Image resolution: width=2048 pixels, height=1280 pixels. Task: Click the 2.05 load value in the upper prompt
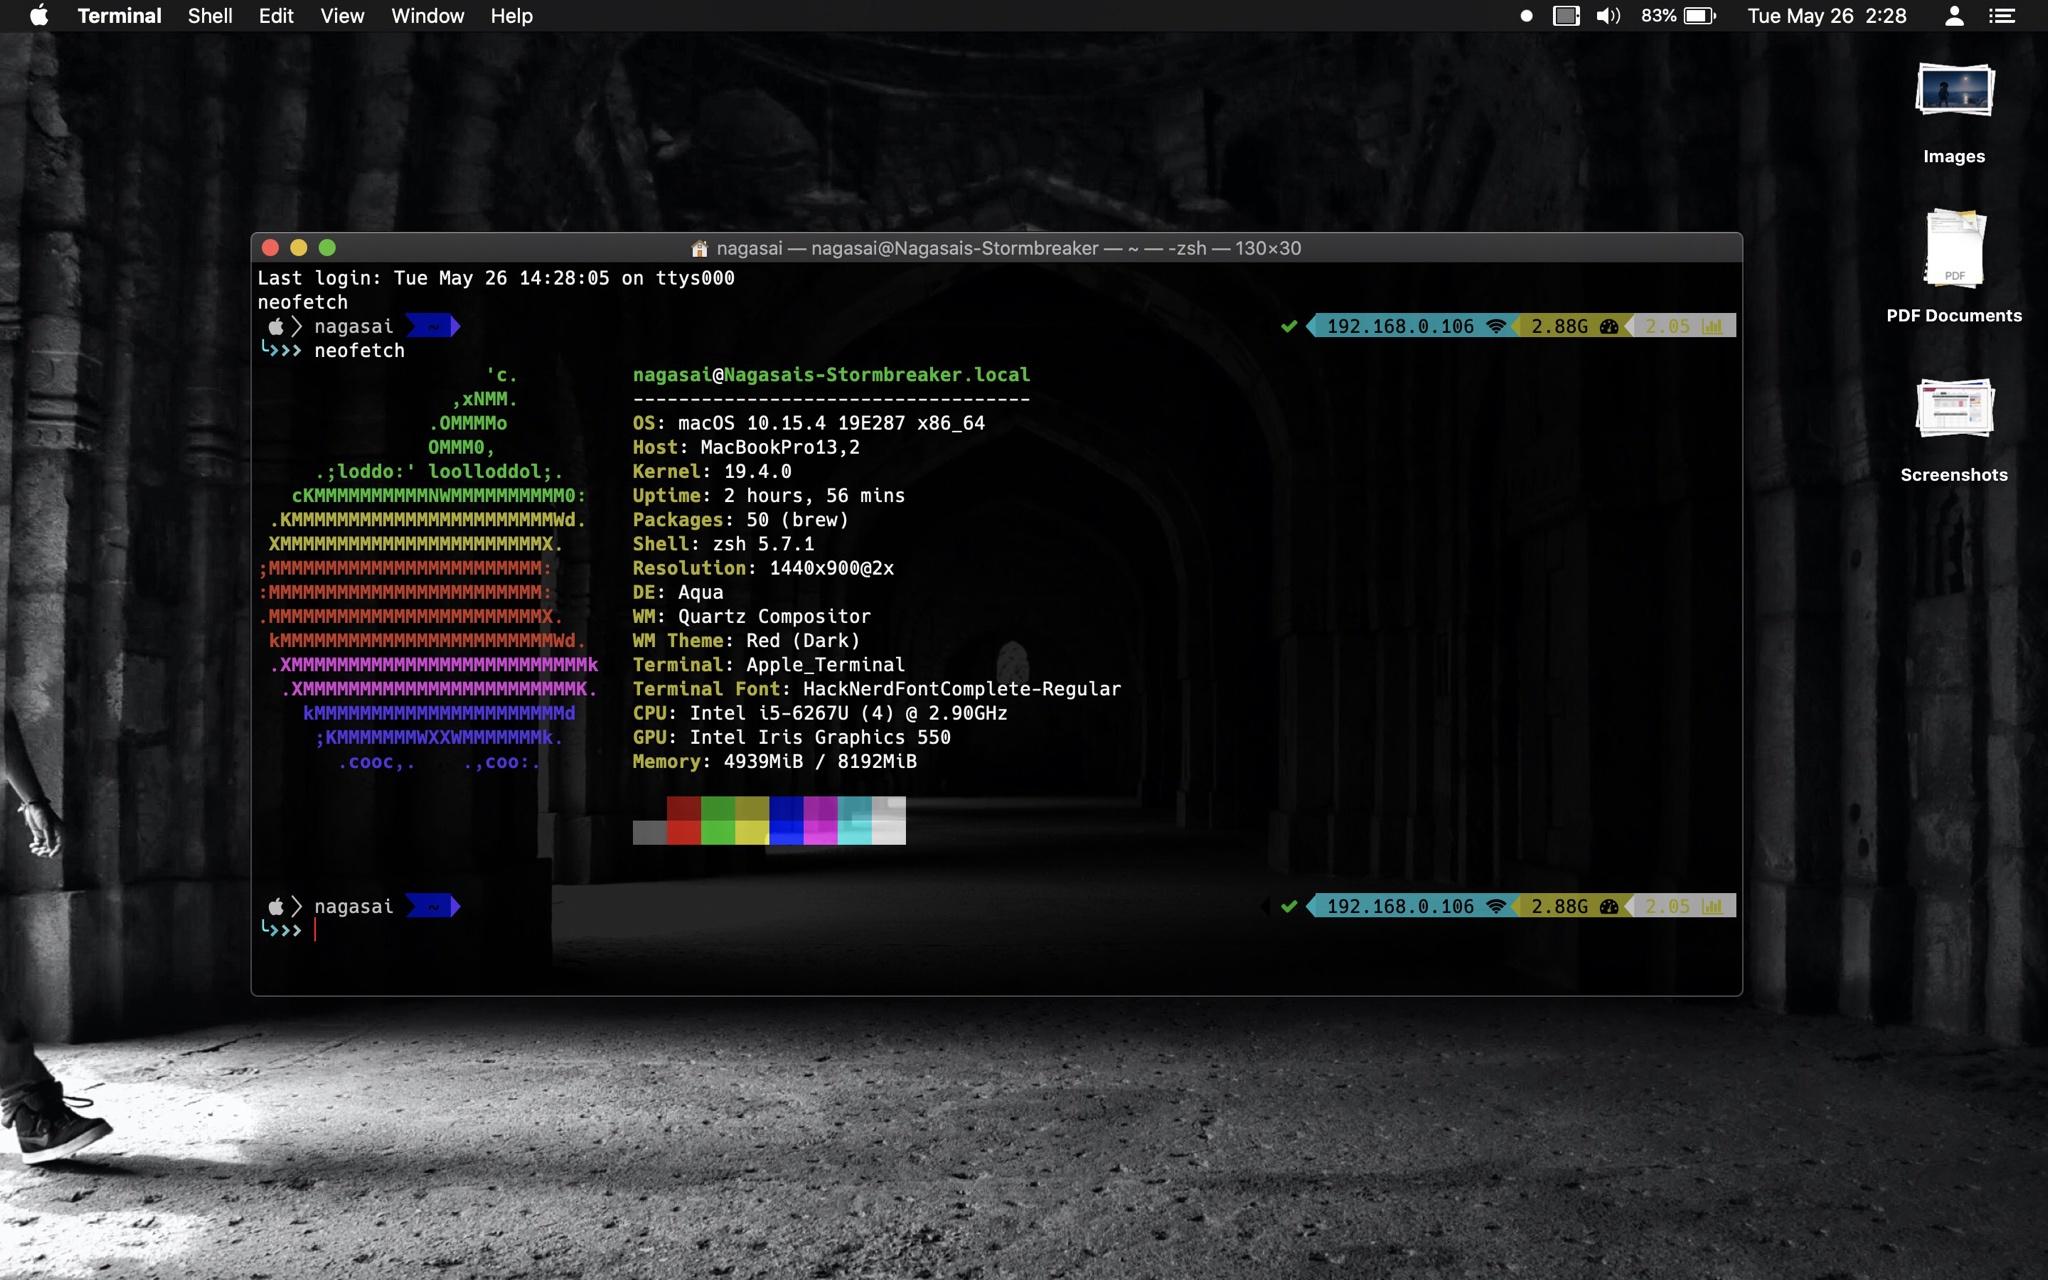1667,326
